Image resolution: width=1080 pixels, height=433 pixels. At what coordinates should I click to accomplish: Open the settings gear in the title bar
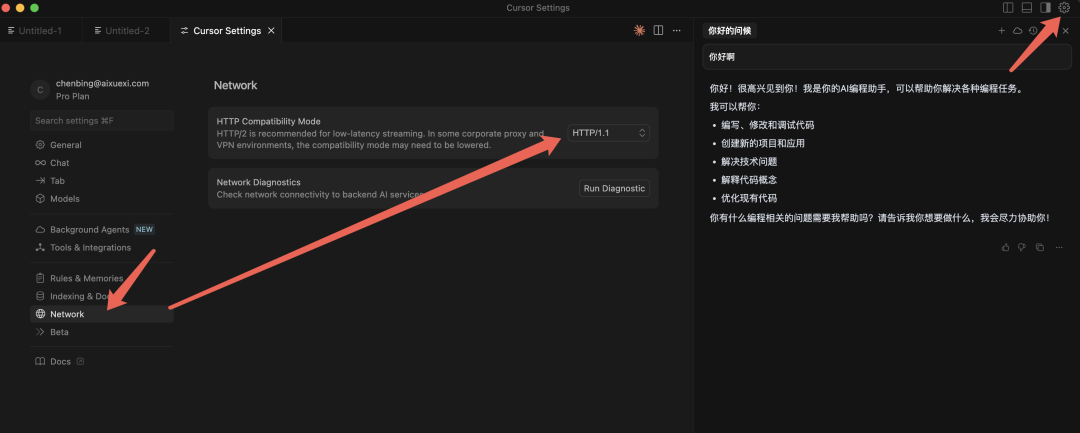tap(1064, 8)
